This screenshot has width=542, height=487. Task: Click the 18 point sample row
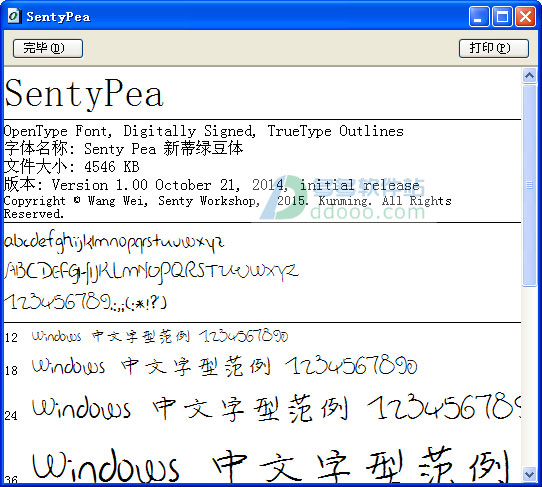pos(211,367)
